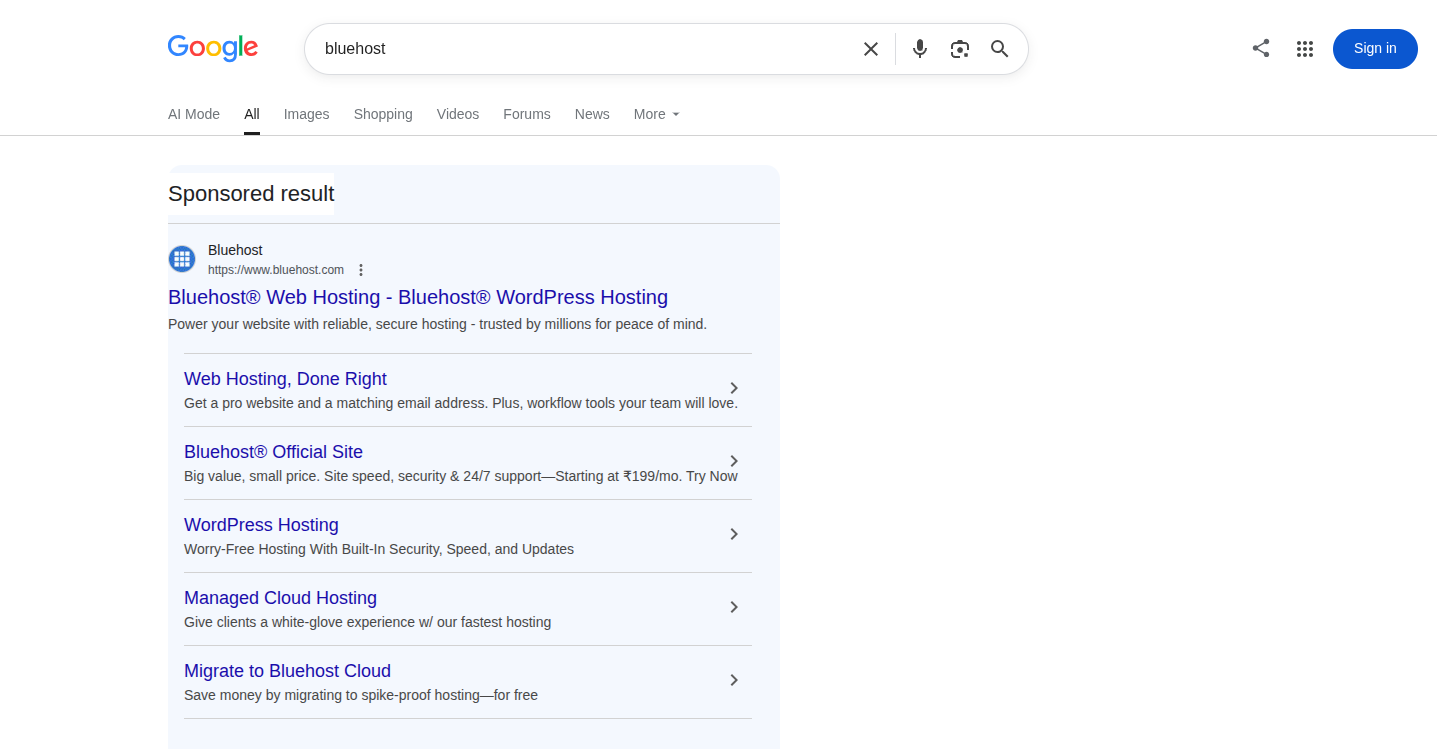The image size is (1437, 749).
Task: Start voice search with microphone icon
Action: tap(920, 49)
